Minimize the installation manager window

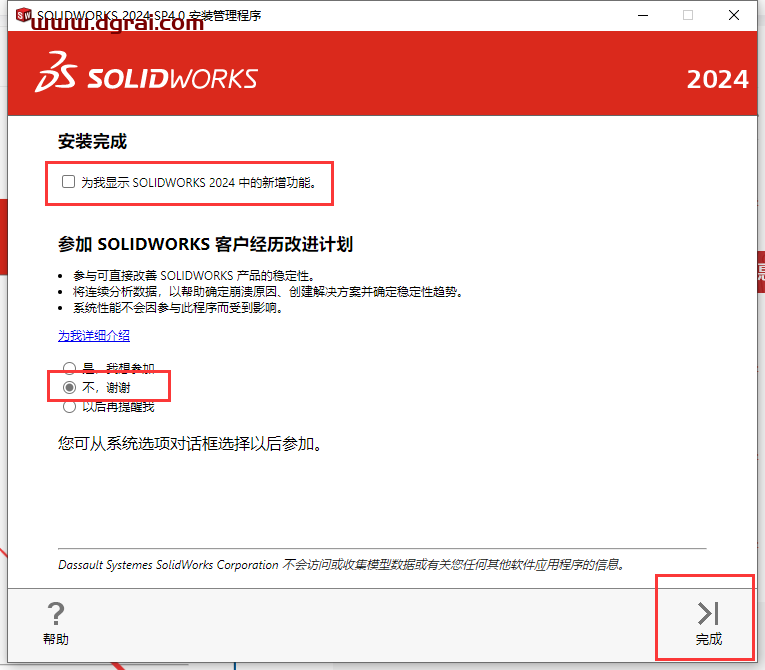click(x=643, y=15)
